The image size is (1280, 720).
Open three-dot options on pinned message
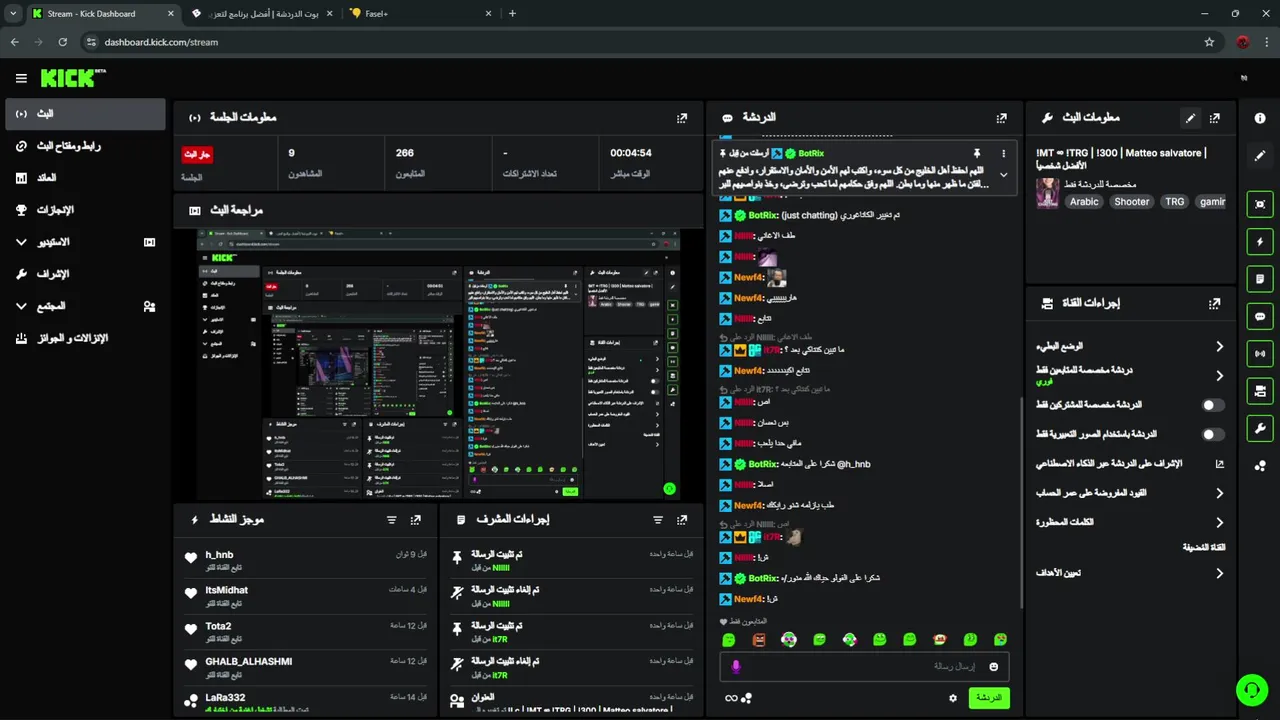coord(1003,153)
